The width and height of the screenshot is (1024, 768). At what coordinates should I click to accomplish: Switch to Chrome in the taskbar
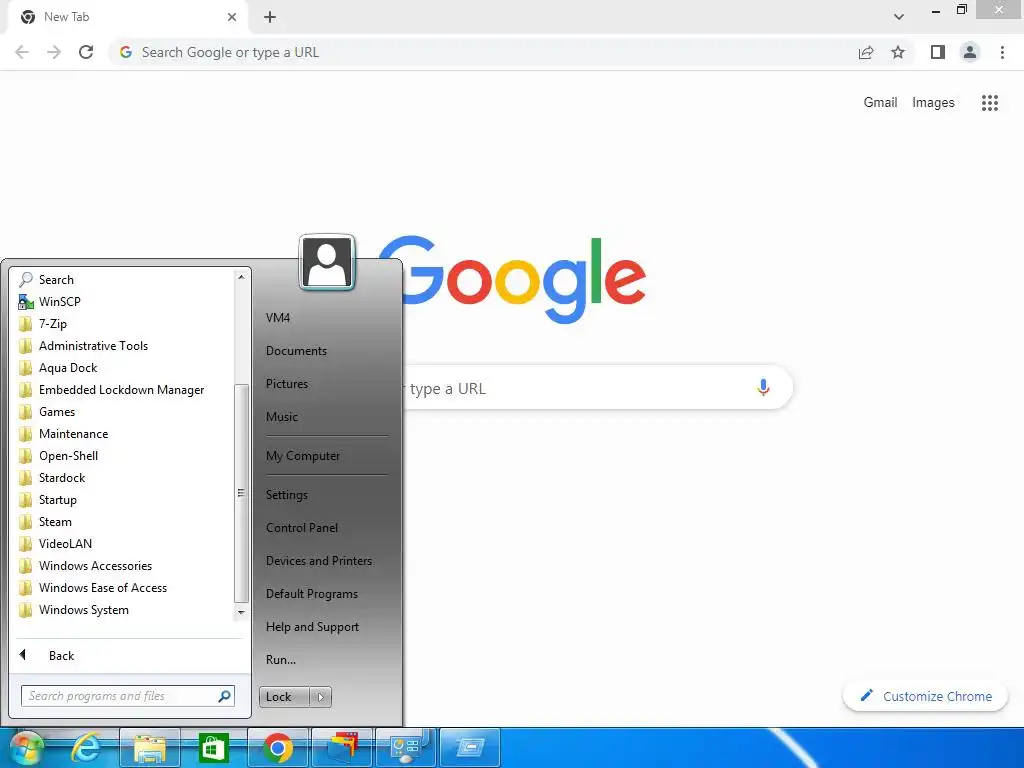[278, 748]
